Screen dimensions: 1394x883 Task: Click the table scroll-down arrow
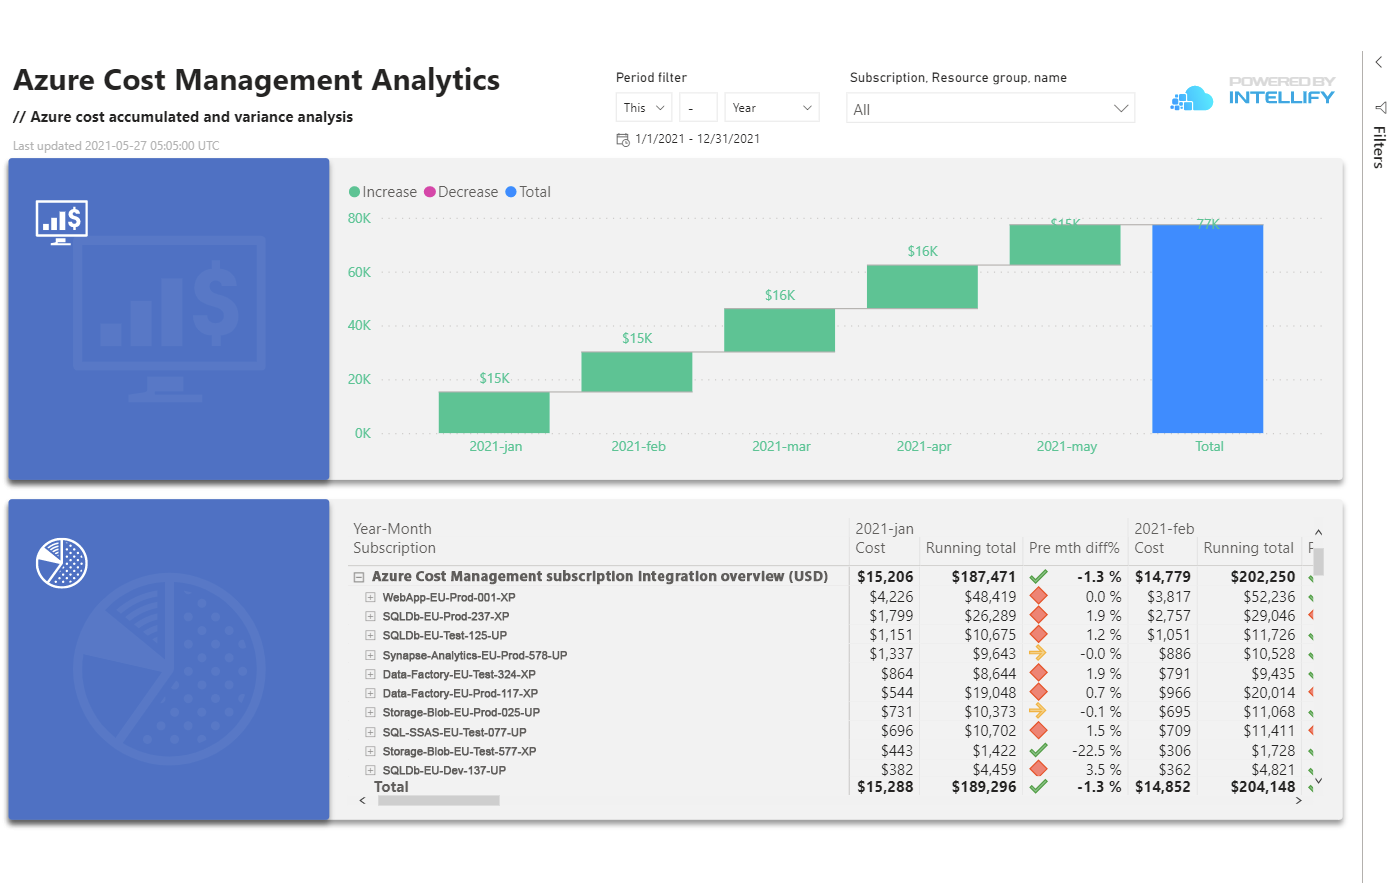pyautogui.click(x=1318, y=781)
